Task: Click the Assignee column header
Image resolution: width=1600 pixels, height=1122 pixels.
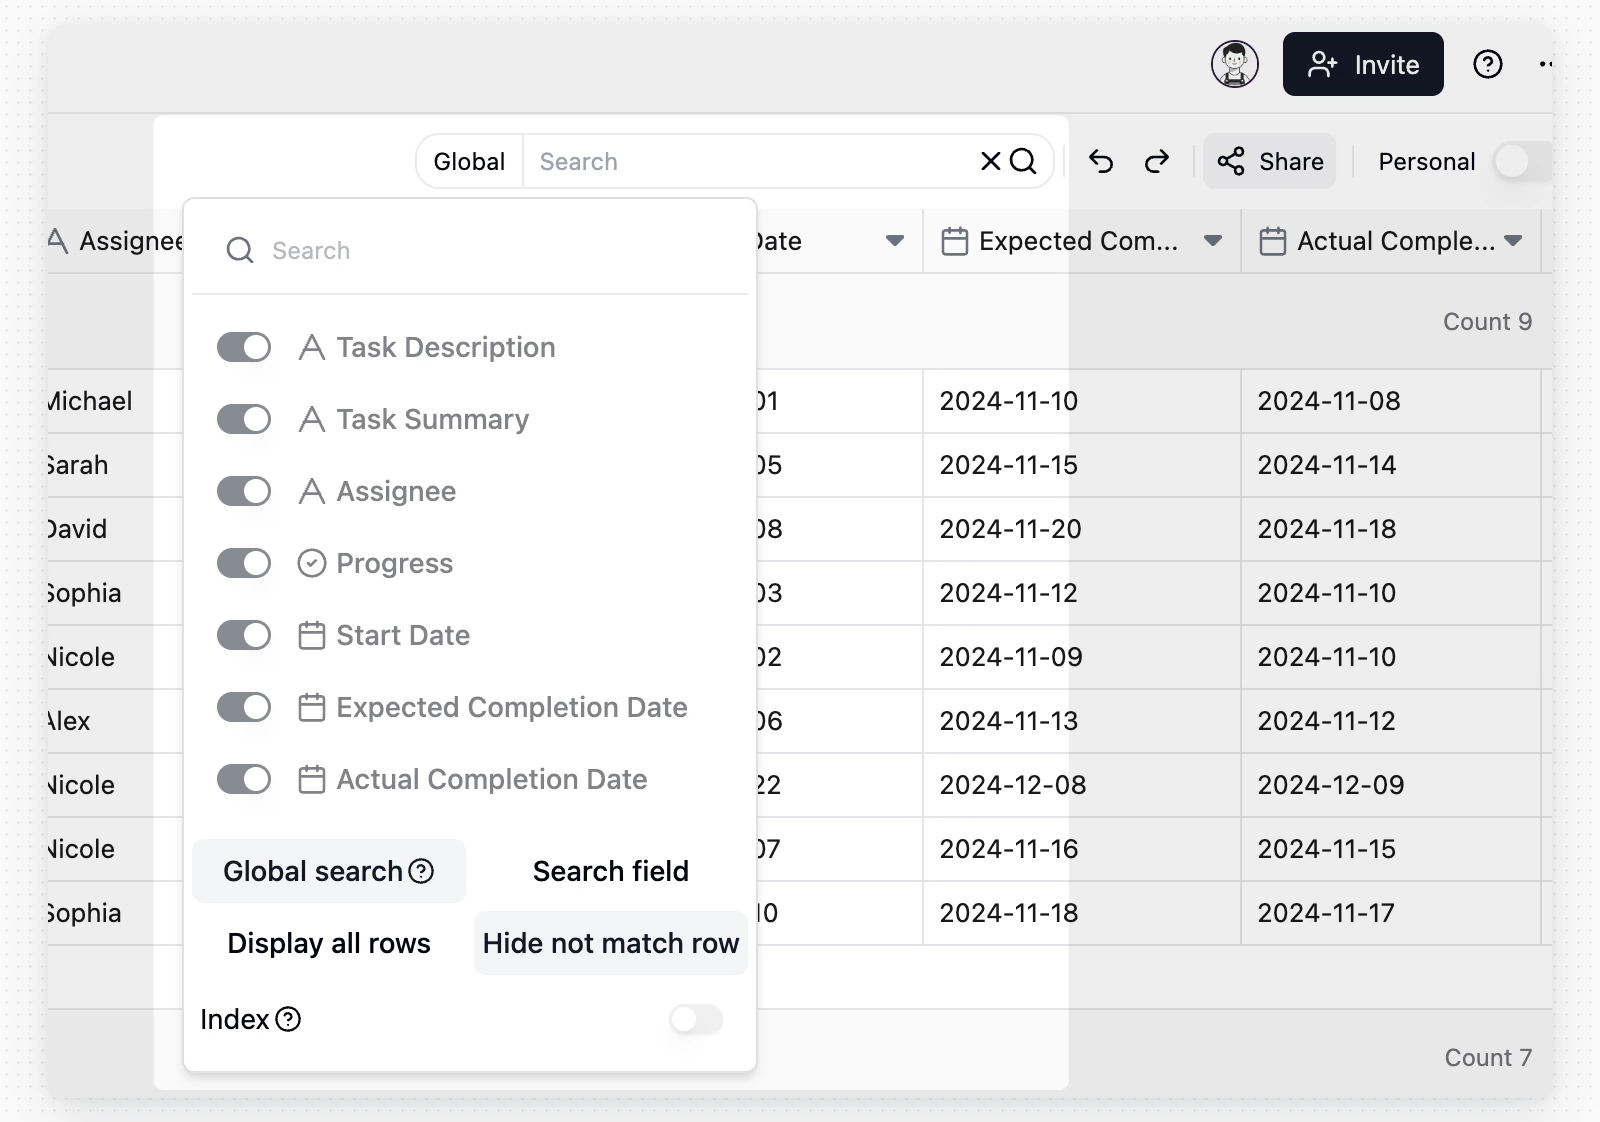Action: click(x=116, y=241)
